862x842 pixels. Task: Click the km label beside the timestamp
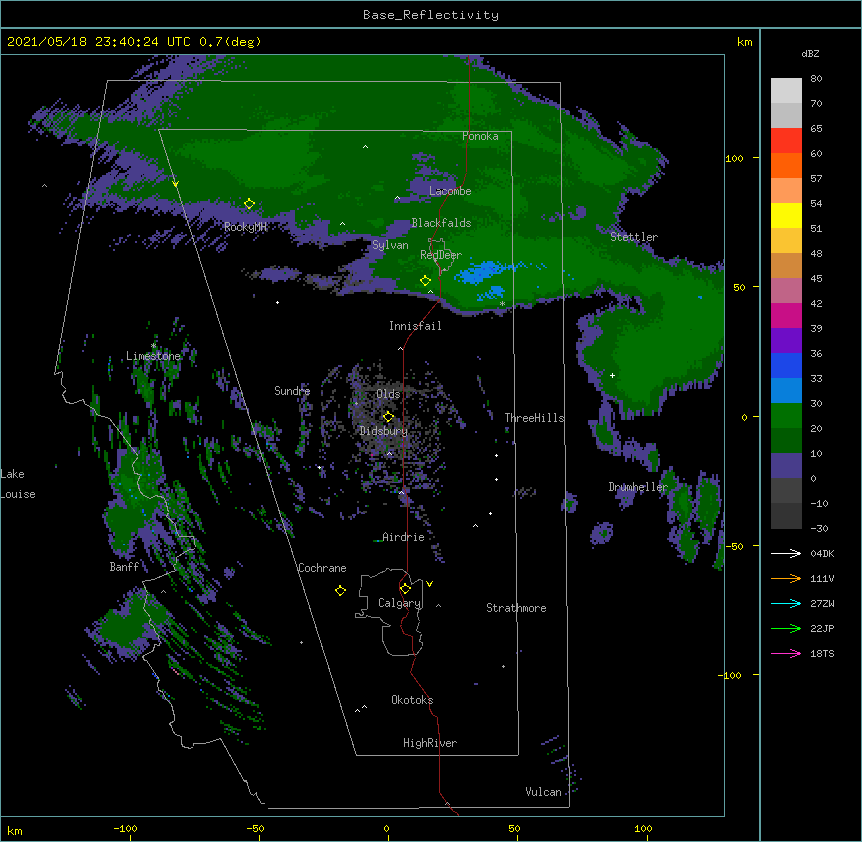[x=745, y=42]
